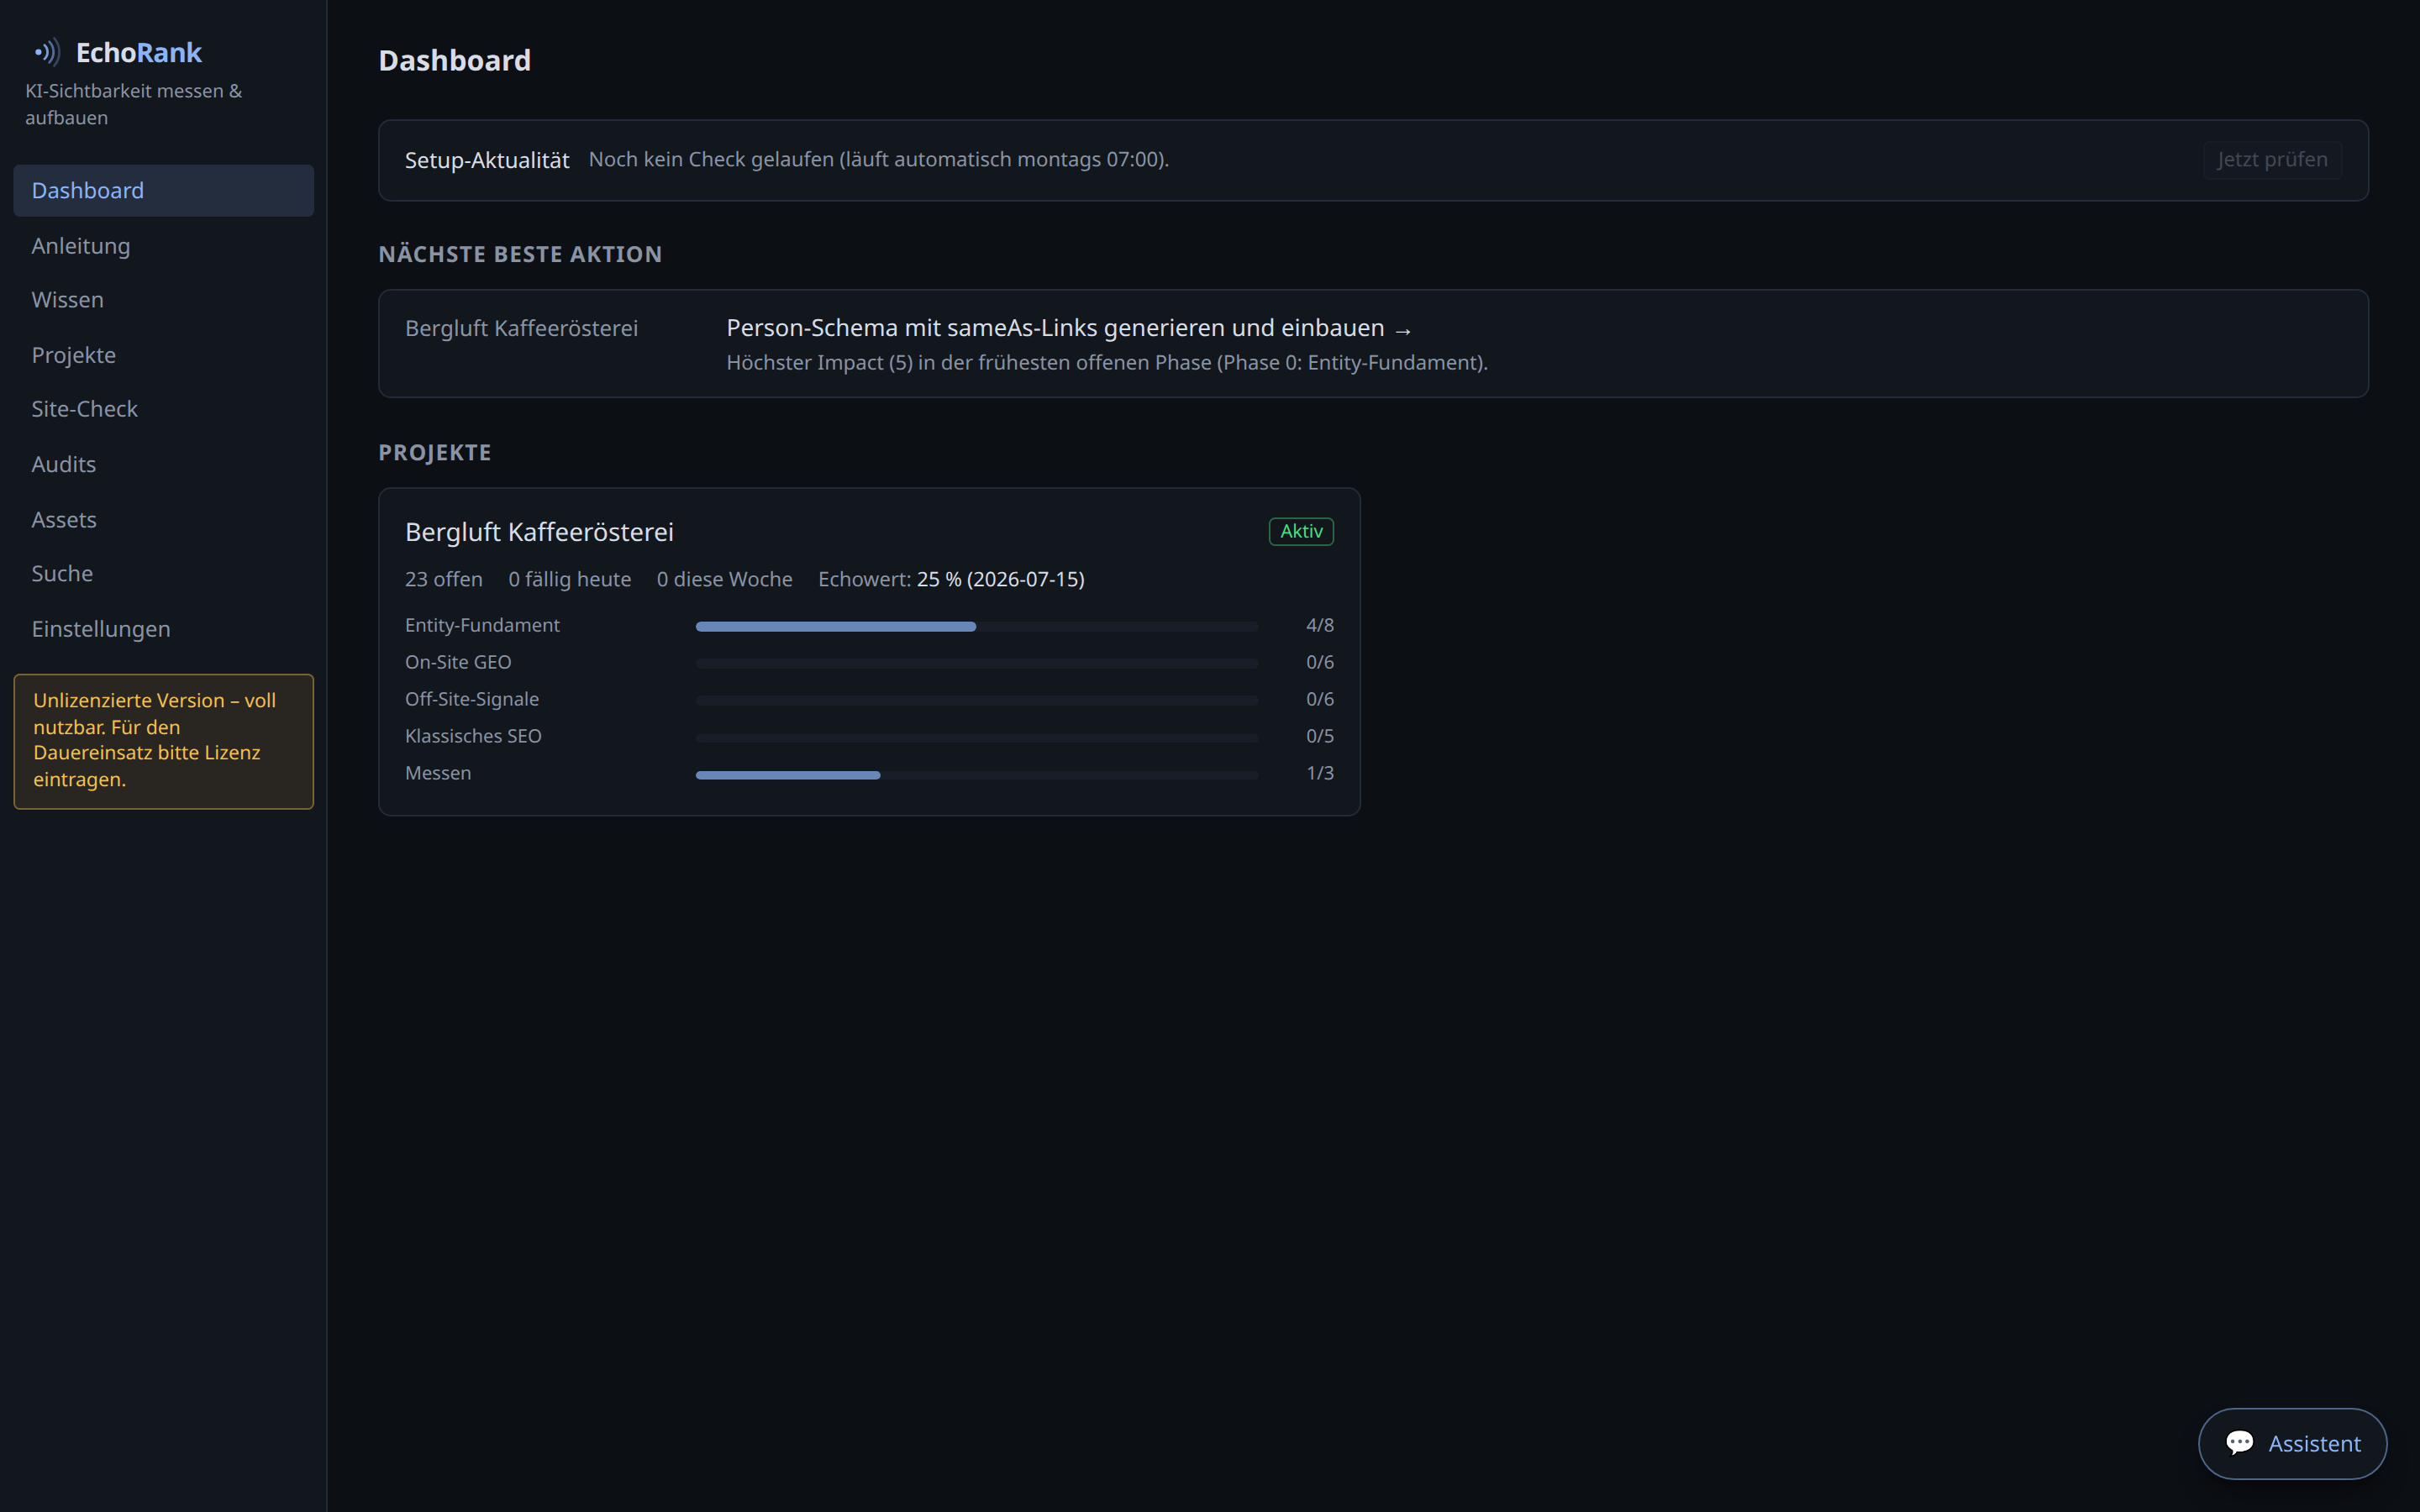2420x1512 pixels.
Task: Click the '0 diese Woche' counter
Action: [x=724, y=579]
